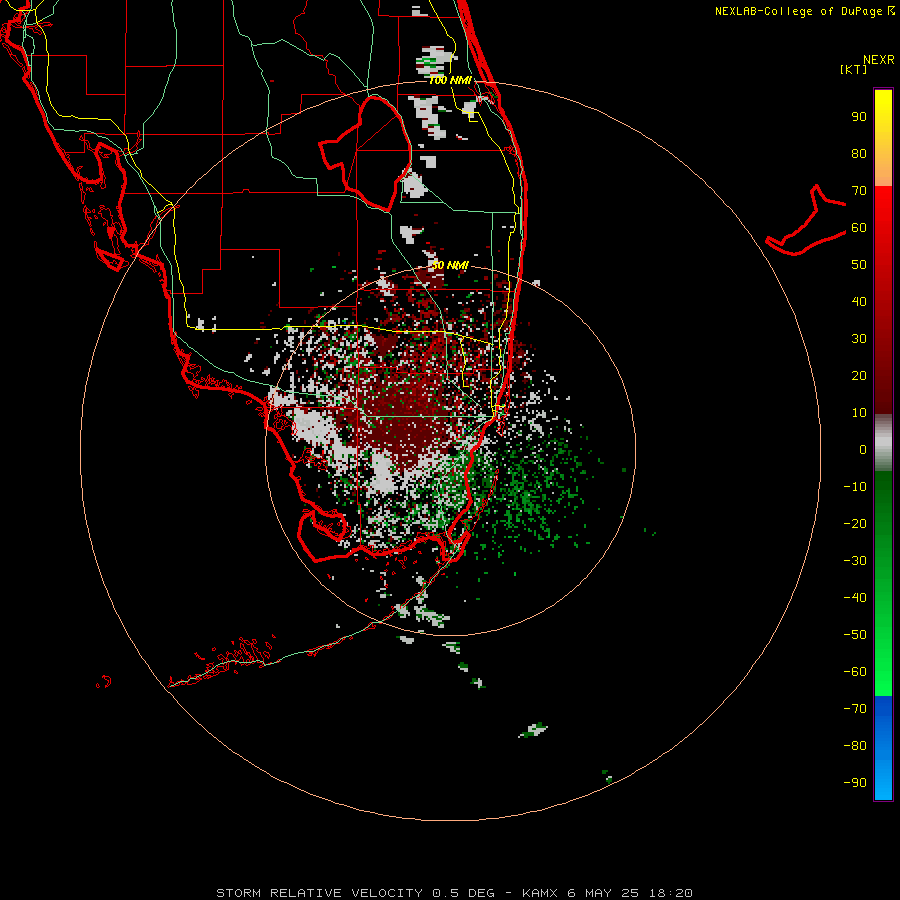Select the -80 value on the velocity scale
Image resolution: width=900 pixels, height=900 pixels.
(x=855, y=746)
